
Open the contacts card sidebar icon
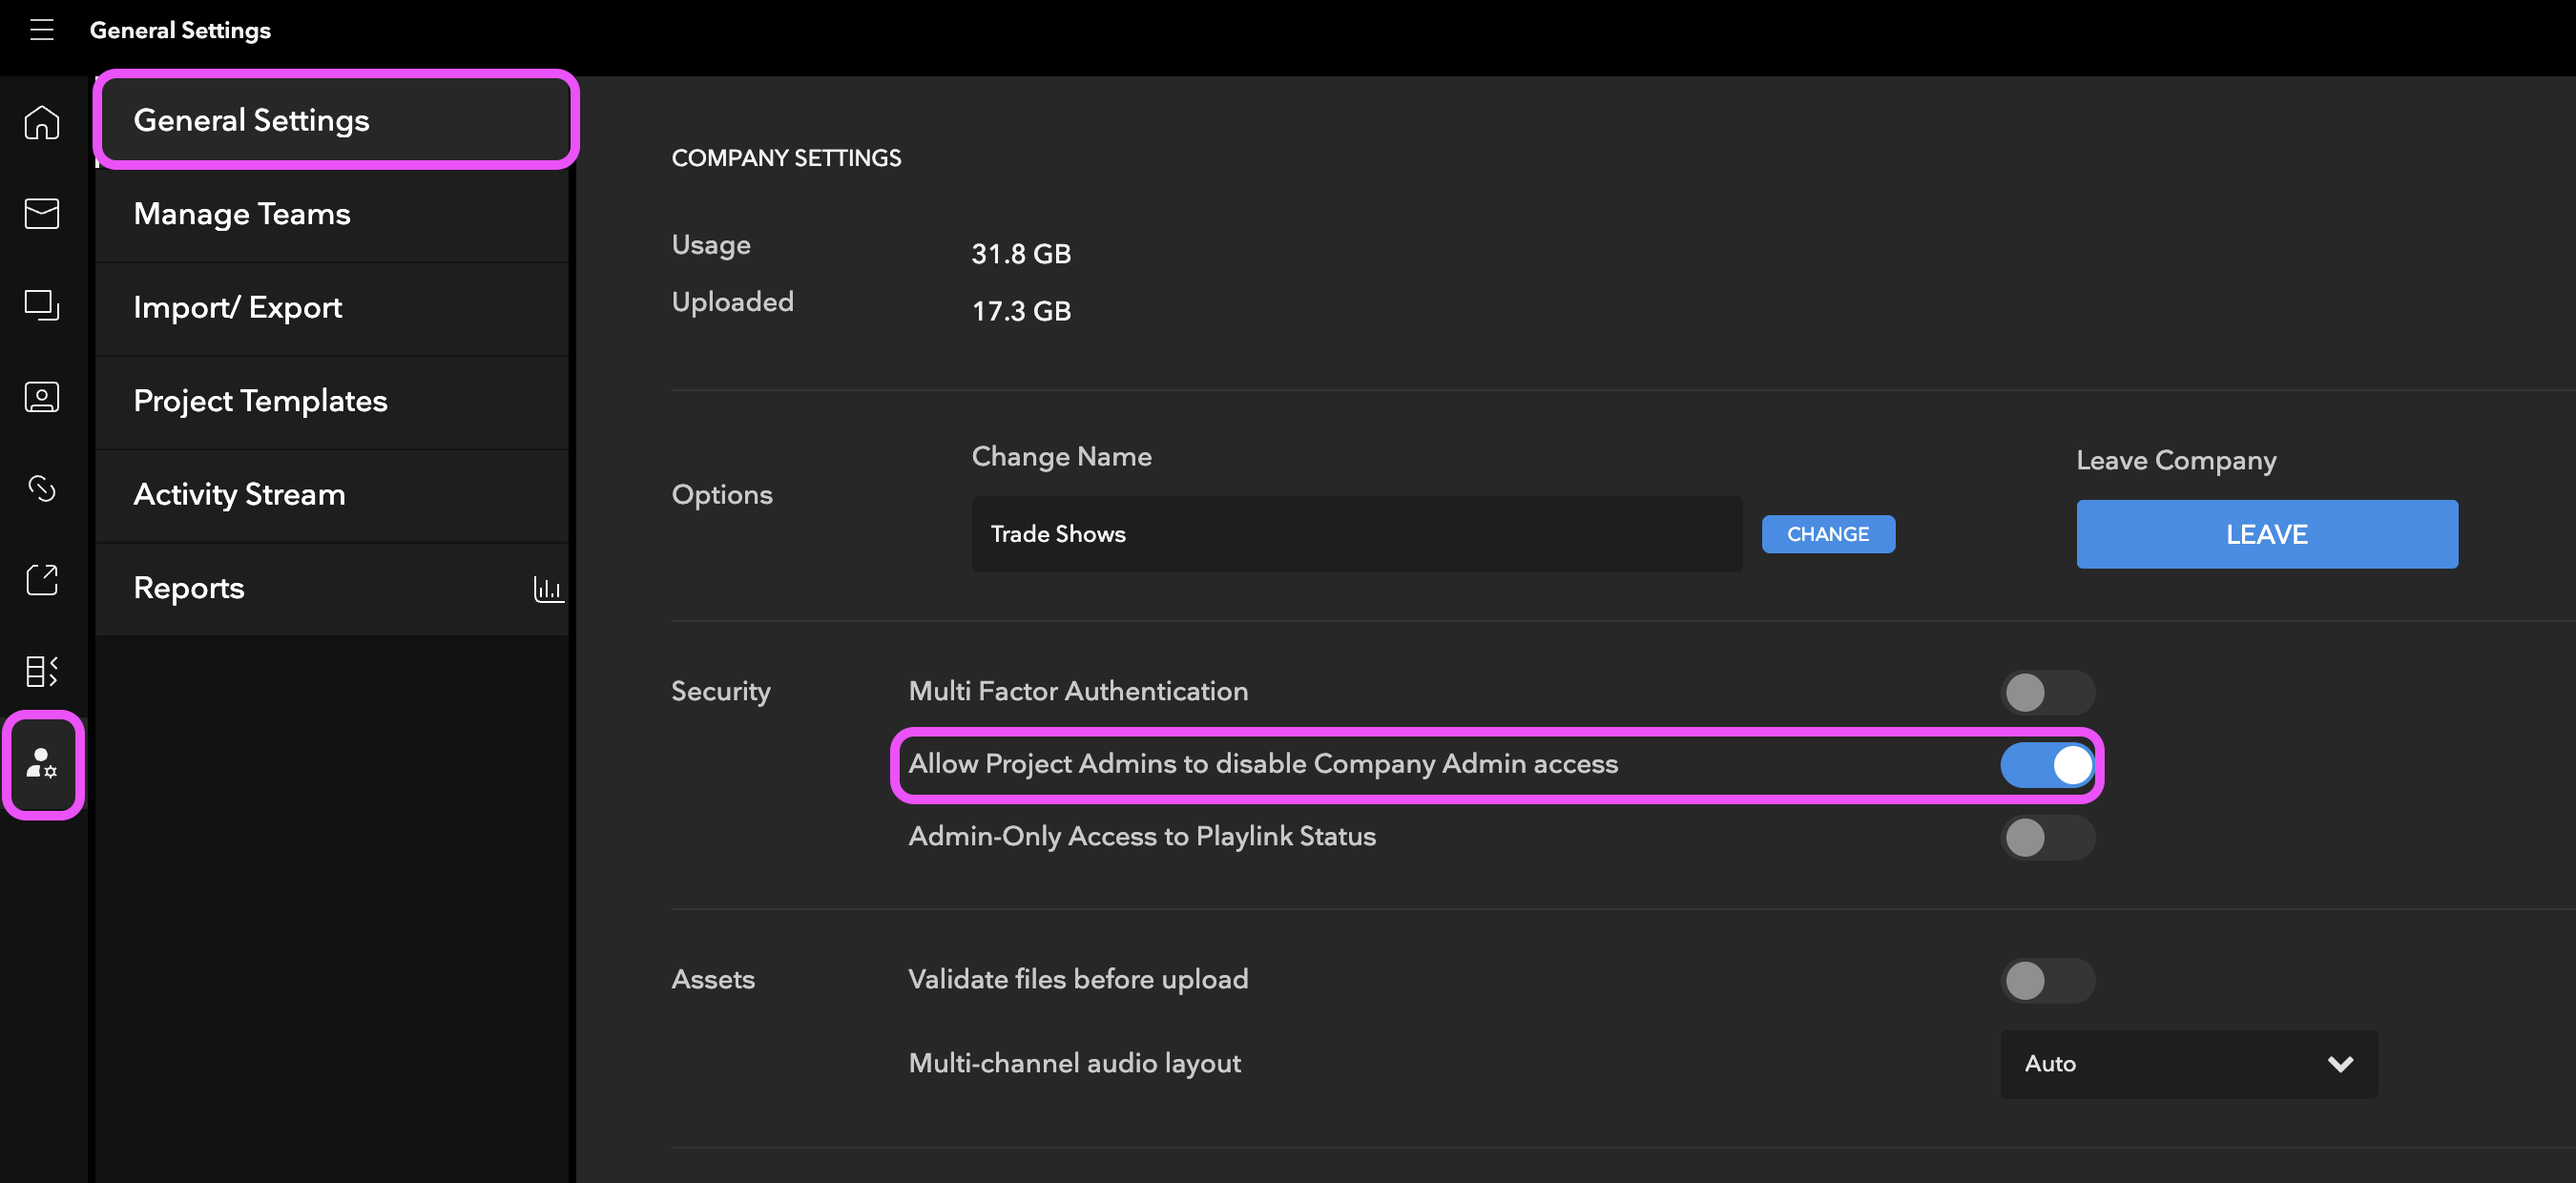point(41,397)
